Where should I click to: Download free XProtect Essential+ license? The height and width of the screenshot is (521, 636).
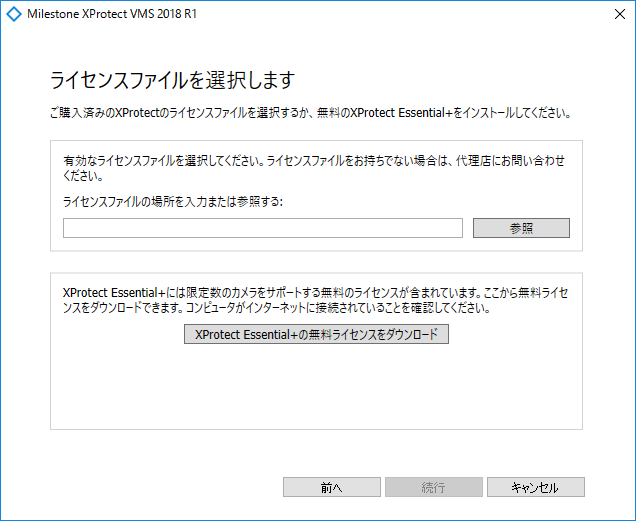point(316,334)
